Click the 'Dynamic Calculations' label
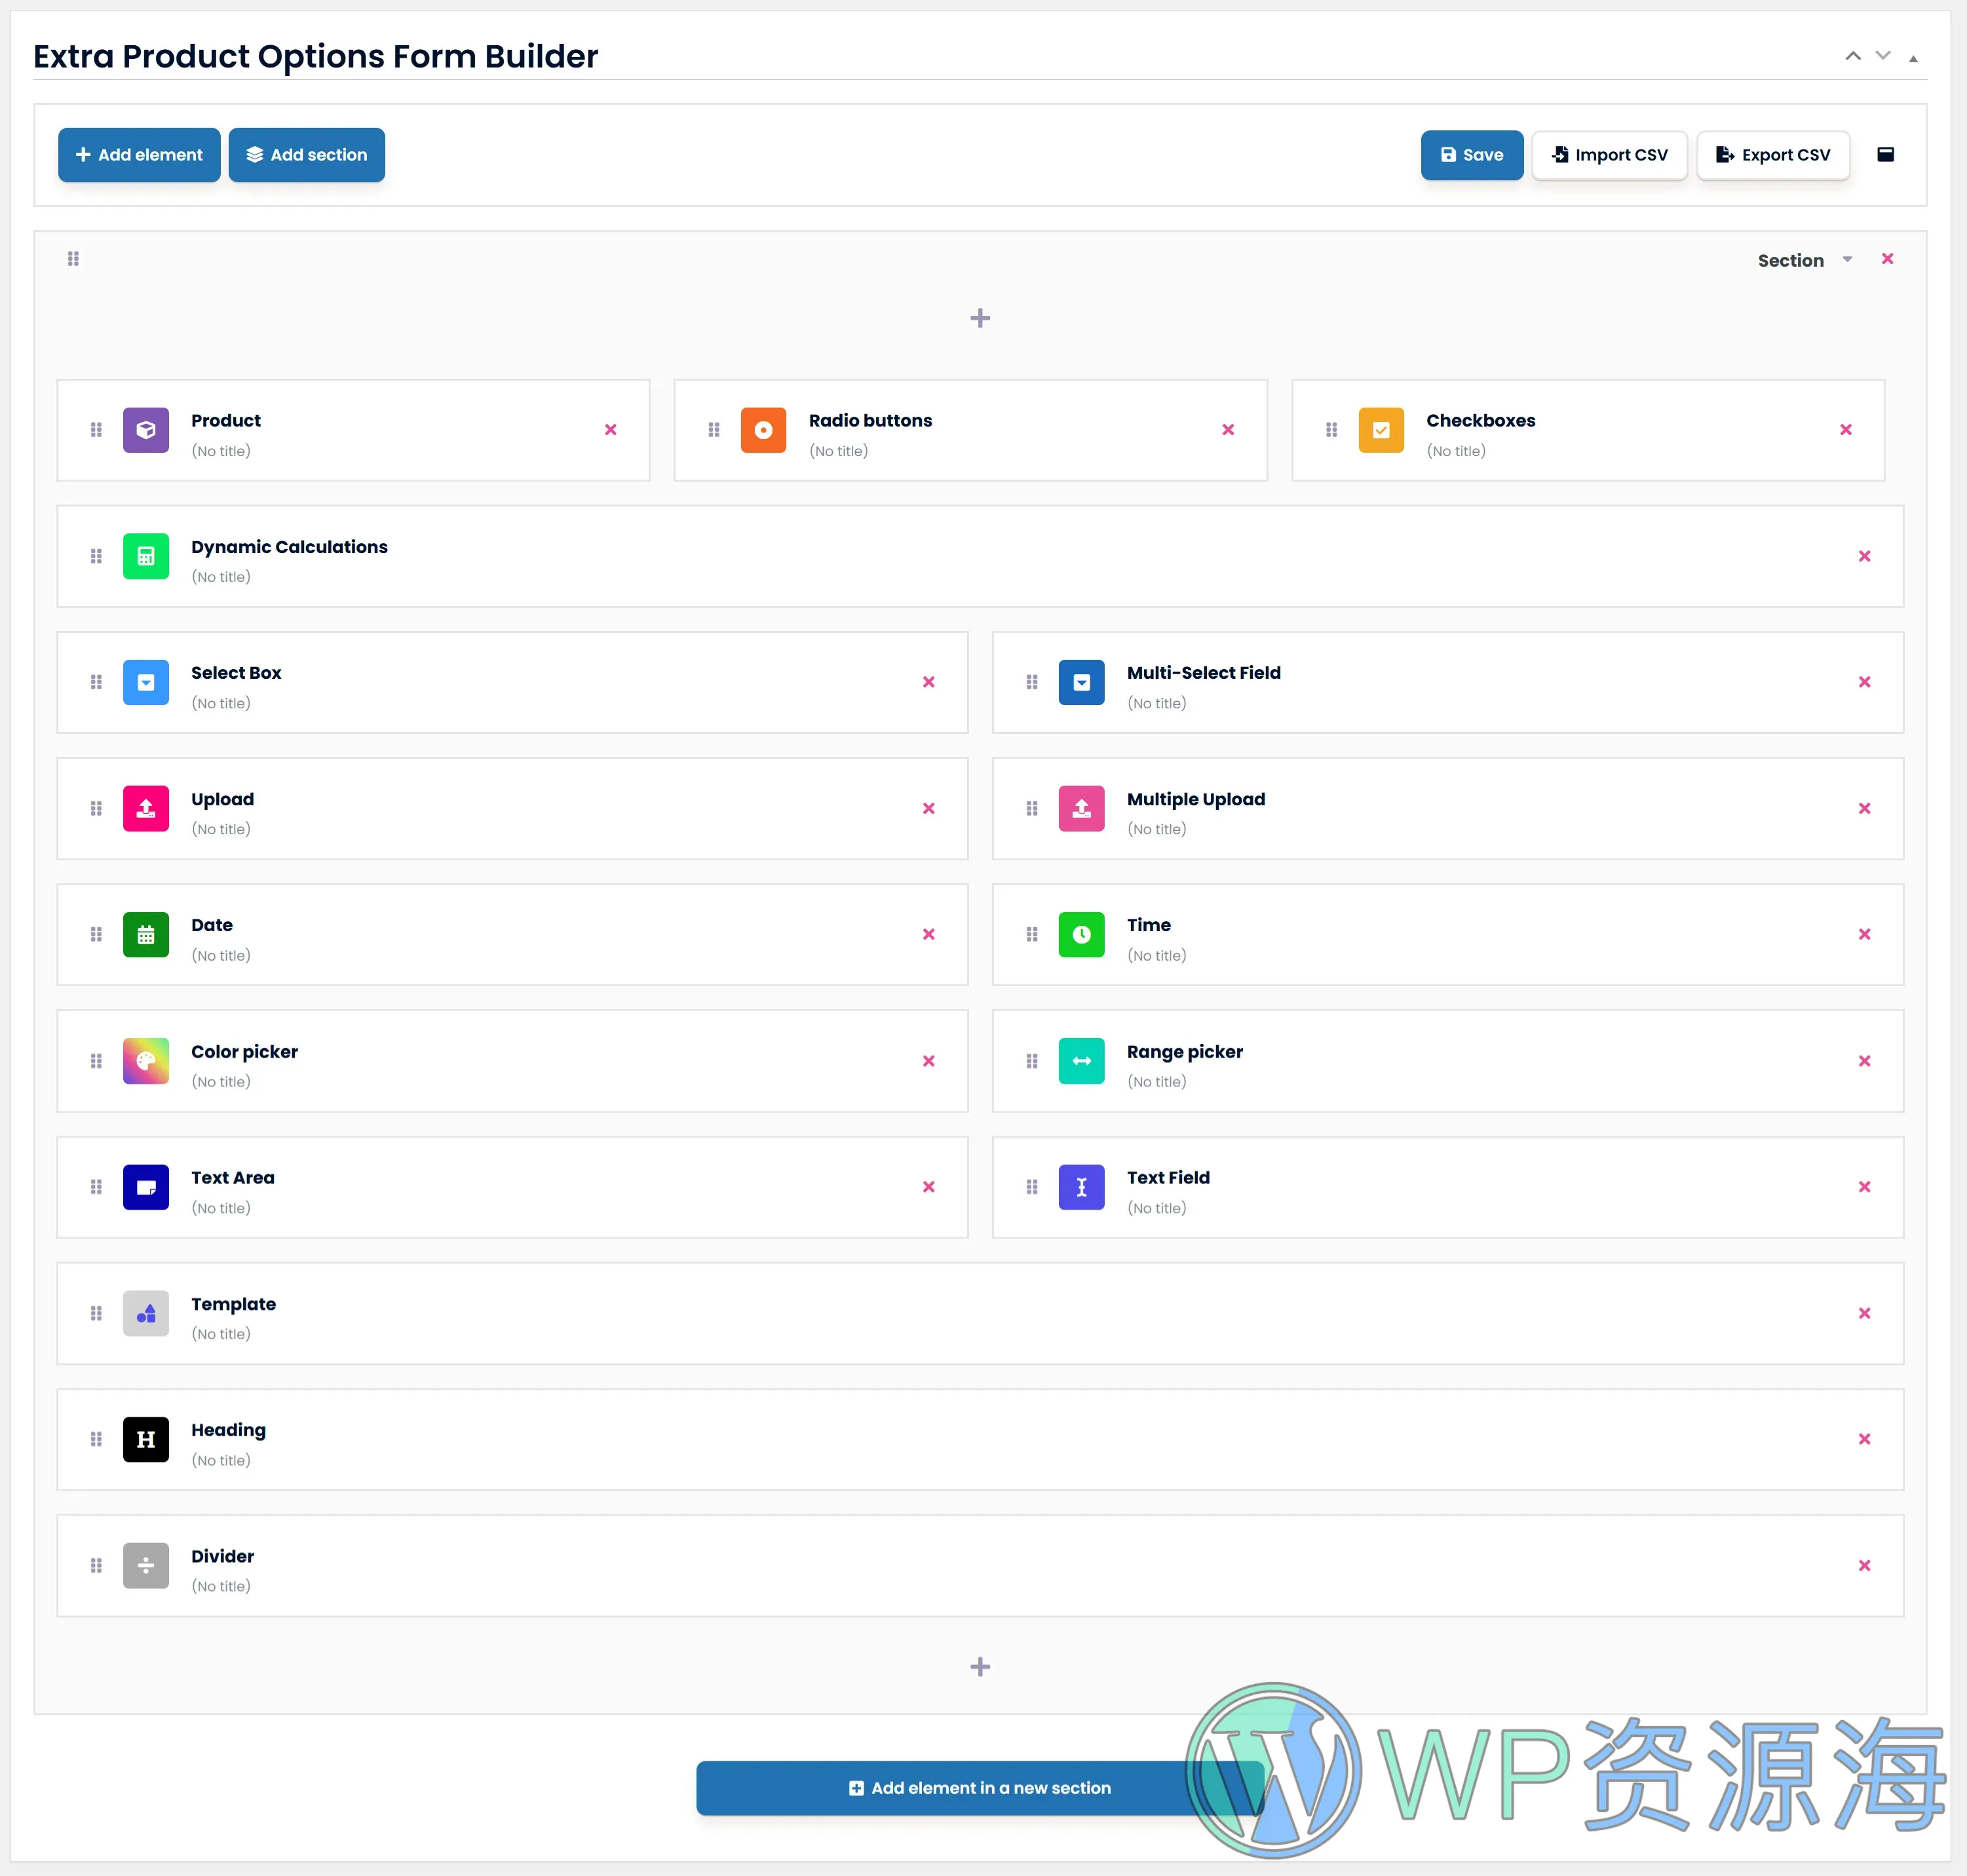 [x=289, y=547]
